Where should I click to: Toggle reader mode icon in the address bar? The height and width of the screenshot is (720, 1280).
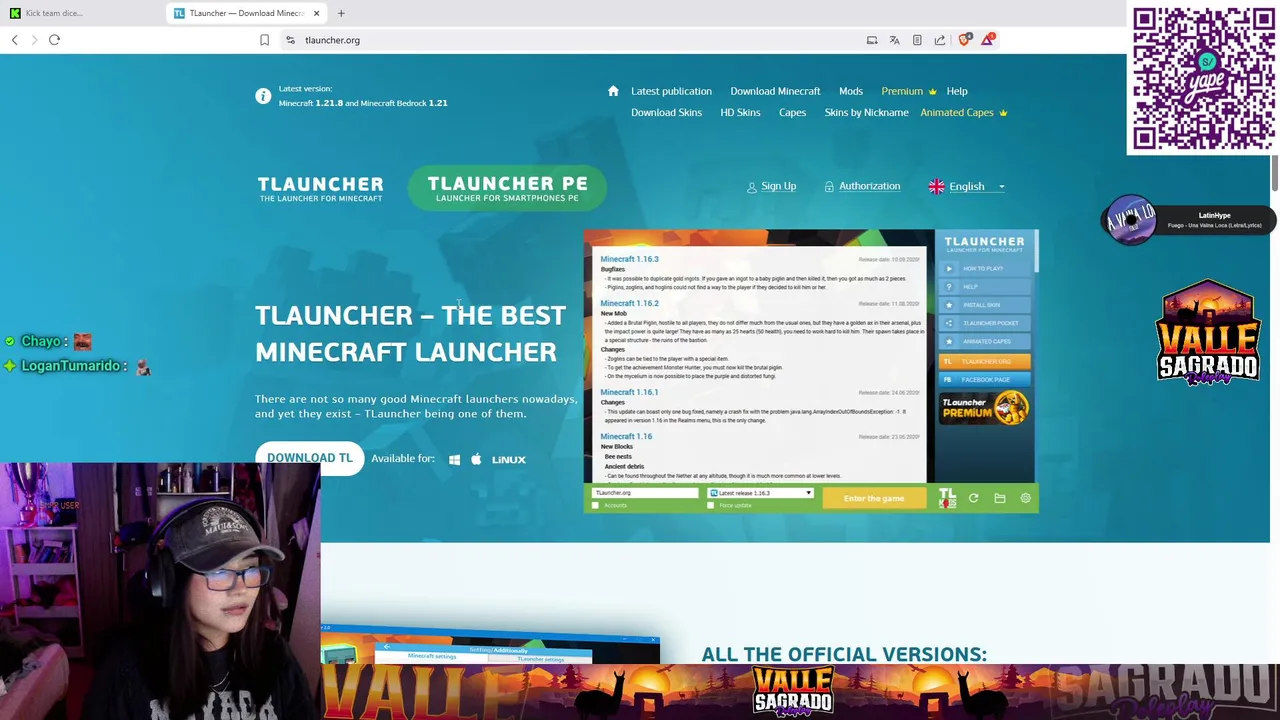pyautogui.click(x=917, y=40)
